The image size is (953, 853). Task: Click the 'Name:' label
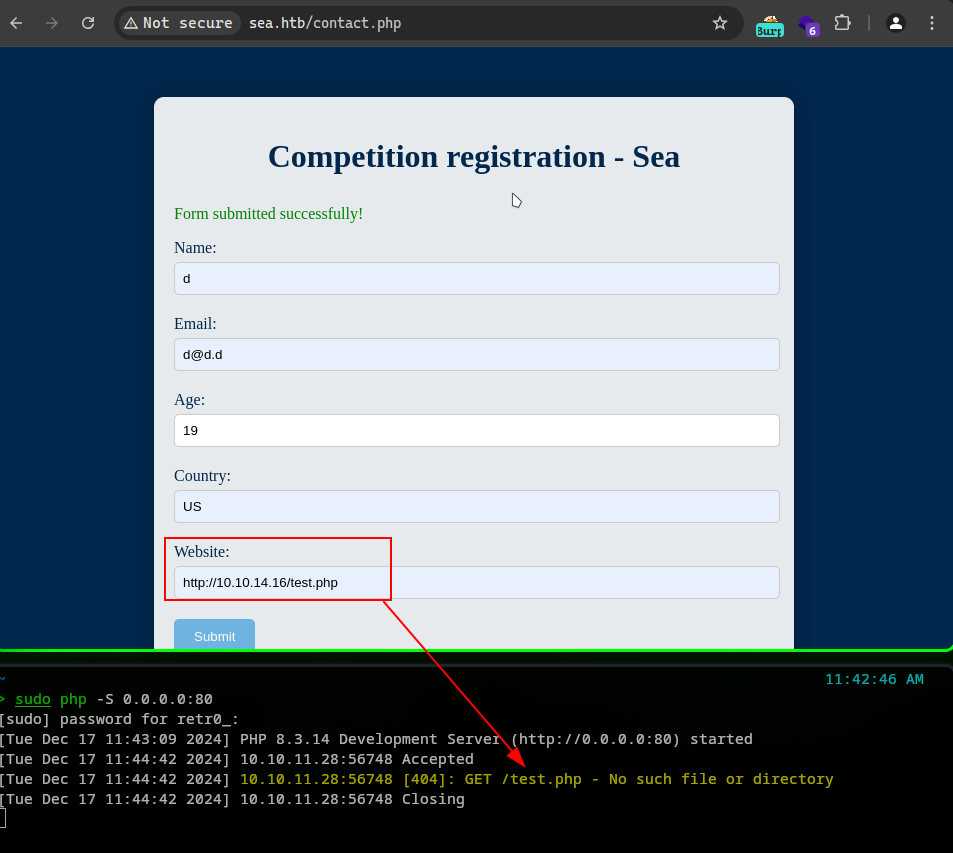(195, 248)
